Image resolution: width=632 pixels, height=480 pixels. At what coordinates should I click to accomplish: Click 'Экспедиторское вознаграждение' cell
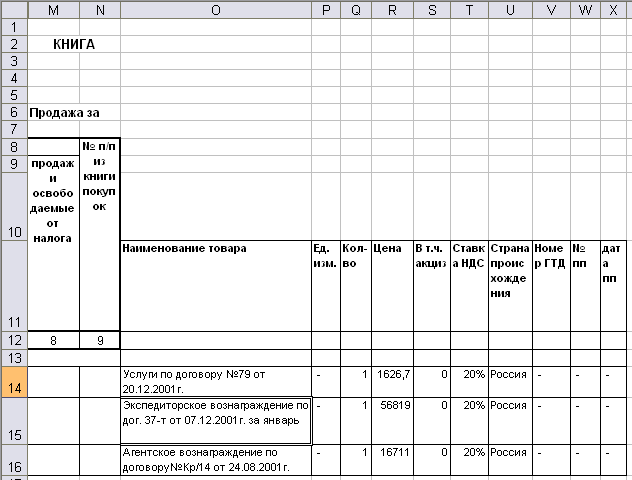(x=216, y=421)
